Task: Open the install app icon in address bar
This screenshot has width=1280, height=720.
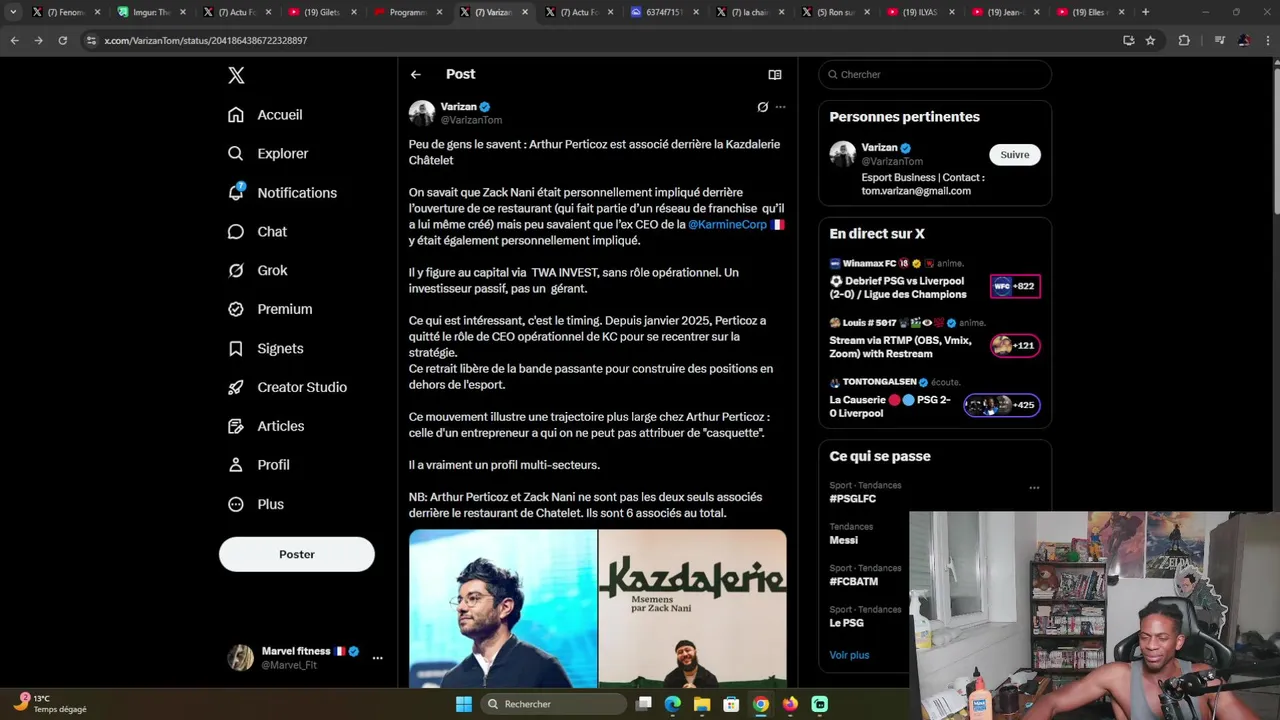Action: point(1128,40)
